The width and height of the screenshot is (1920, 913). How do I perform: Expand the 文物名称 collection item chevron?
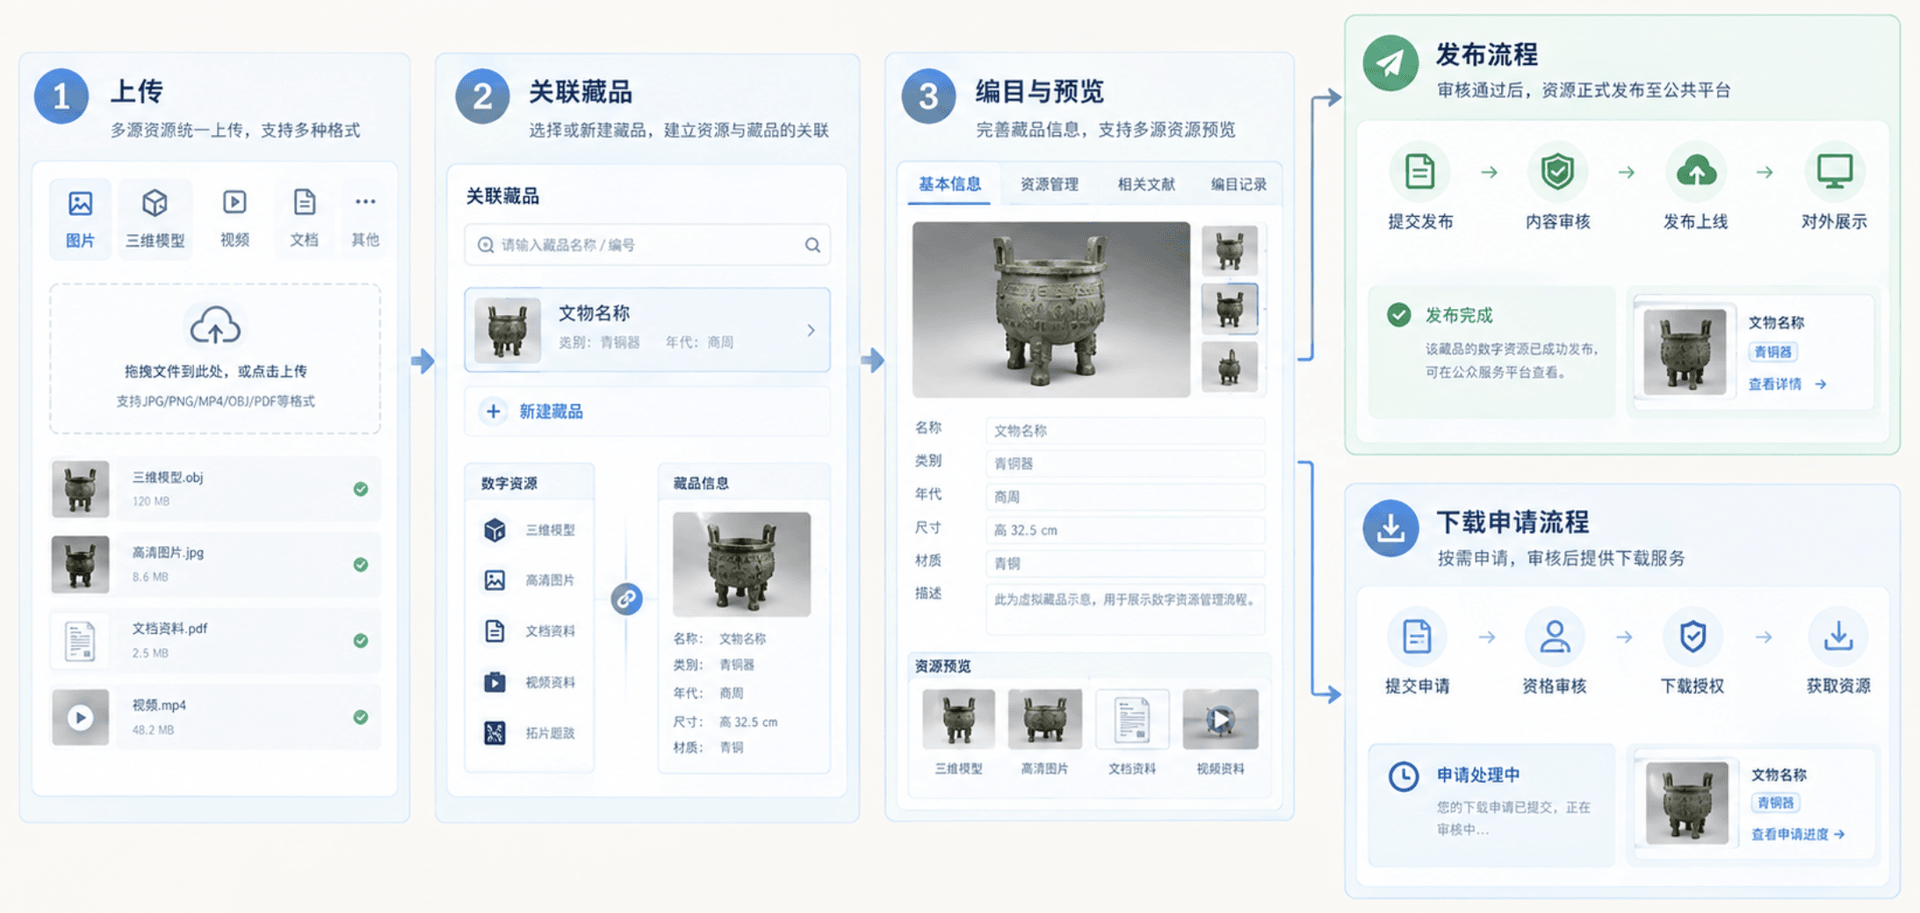(811, 330)
